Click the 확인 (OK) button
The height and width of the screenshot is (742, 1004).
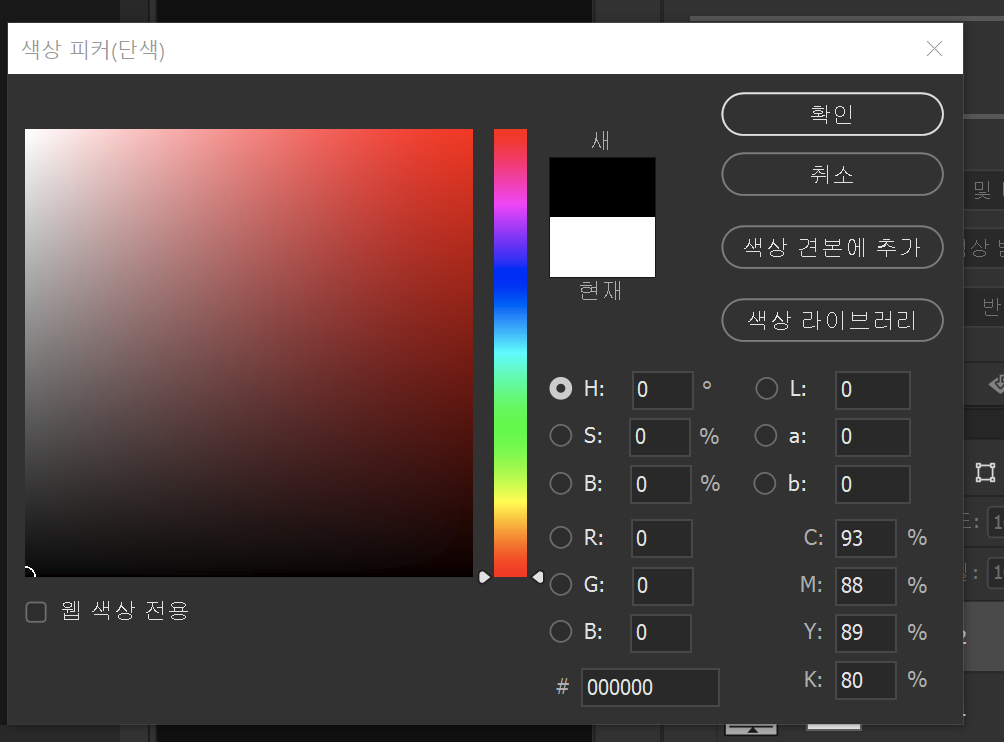832,114
